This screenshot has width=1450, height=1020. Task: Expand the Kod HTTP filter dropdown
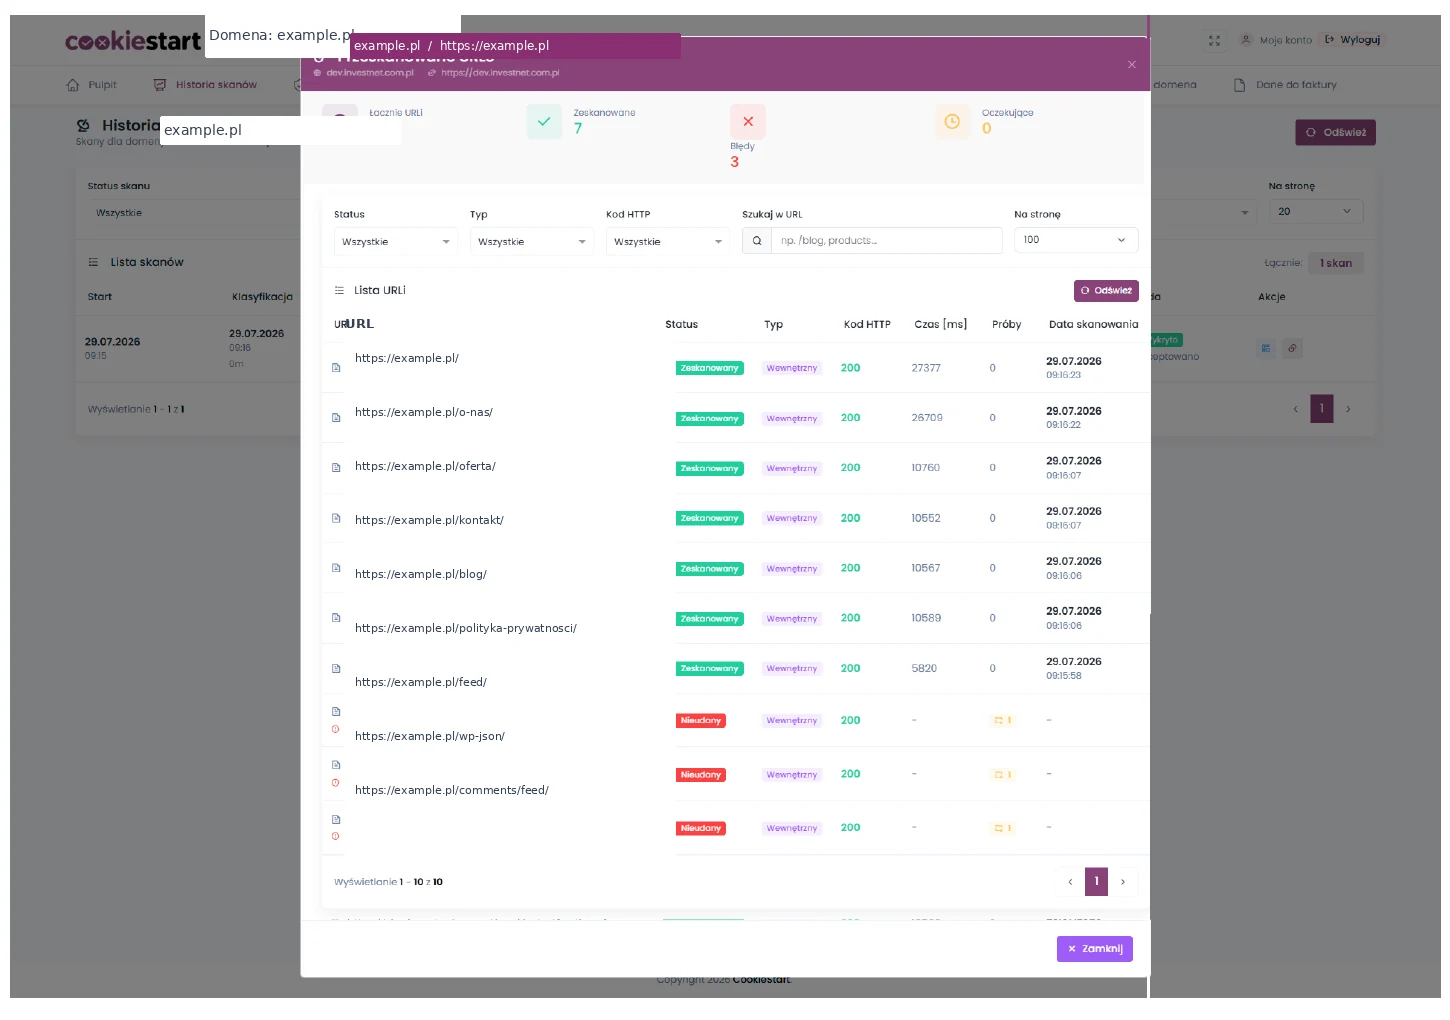coord(668,241)
